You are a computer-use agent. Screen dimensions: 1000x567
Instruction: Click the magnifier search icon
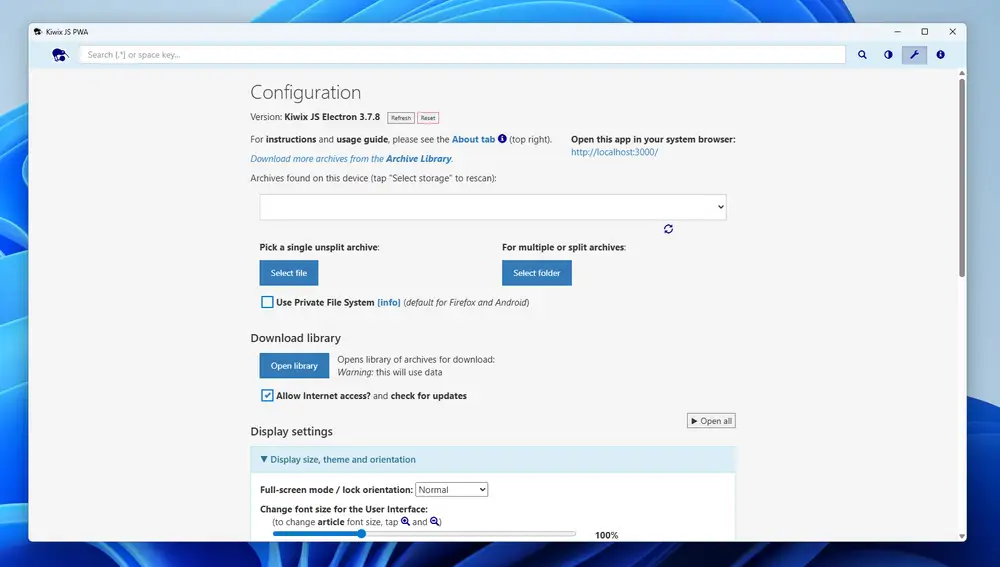862,55
